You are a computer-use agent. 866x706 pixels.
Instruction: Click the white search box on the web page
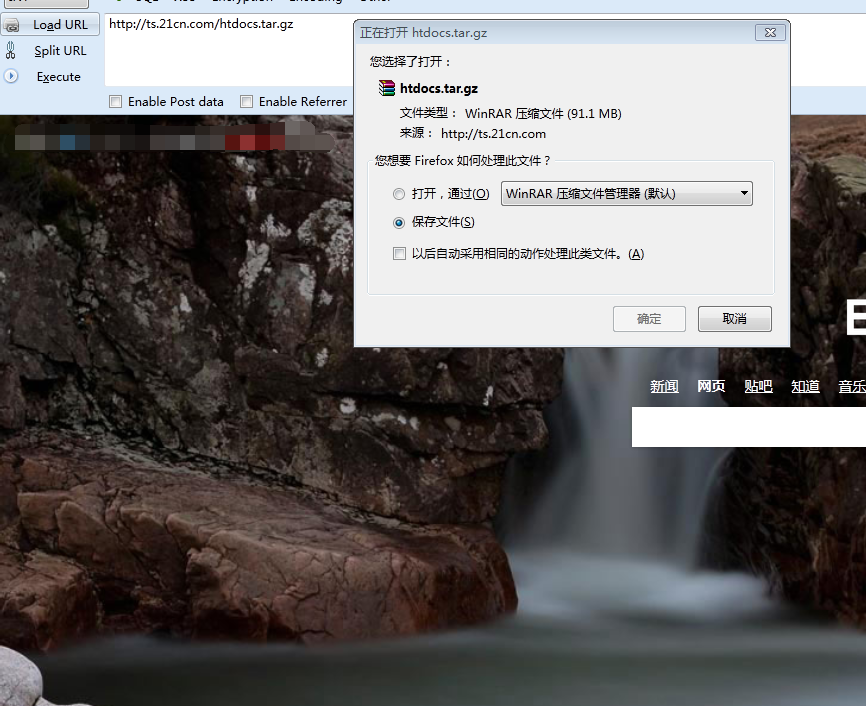(x=749, y=427)
